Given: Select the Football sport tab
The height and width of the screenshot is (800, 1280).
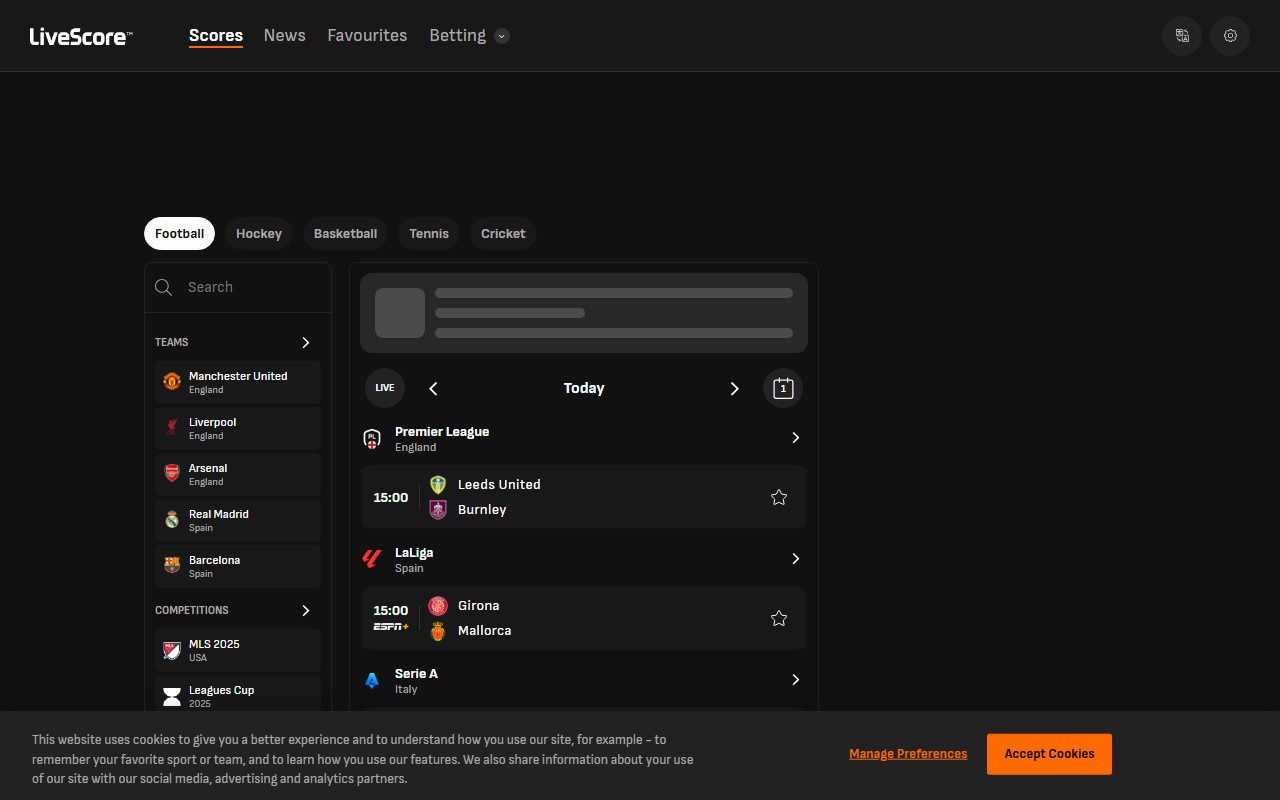Looking at the screenshot, I should point(179,233).
